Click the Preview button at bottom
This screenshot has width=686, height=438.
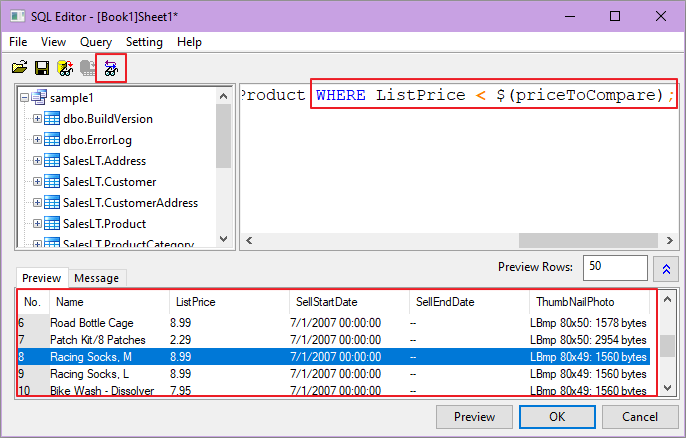(x=475, y=417)
